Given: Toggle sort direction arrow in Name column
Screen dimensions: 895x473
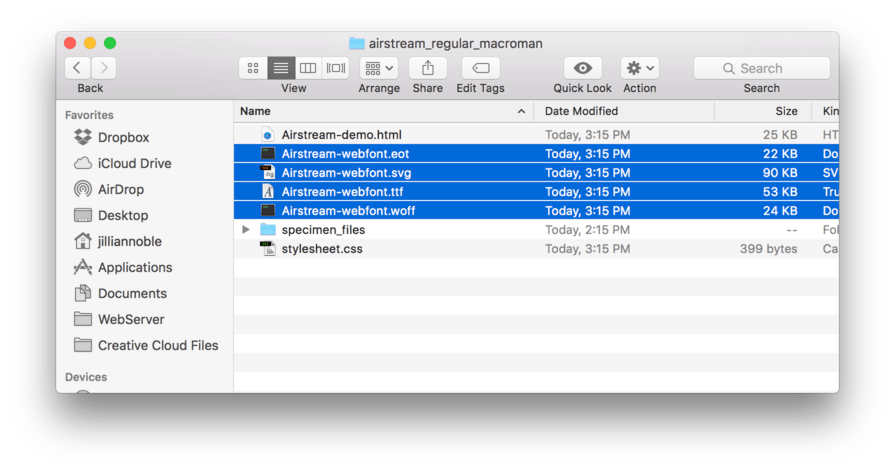Looking at the screenshot, I should [x=521, y=111].
